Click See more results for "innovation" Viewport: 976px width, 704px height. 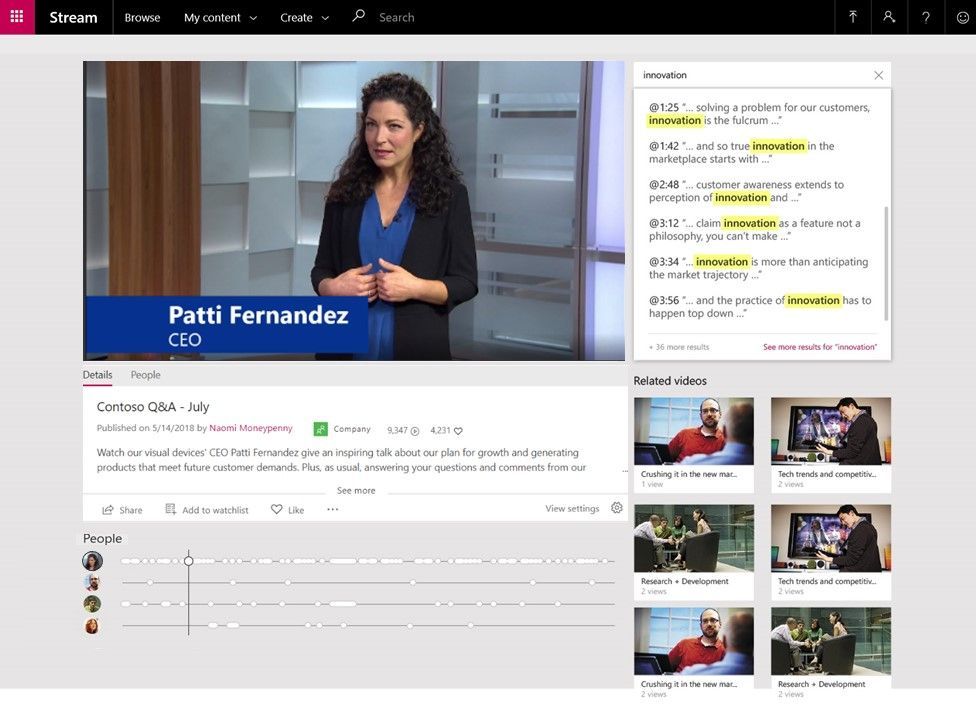click(x=820, y=347)
